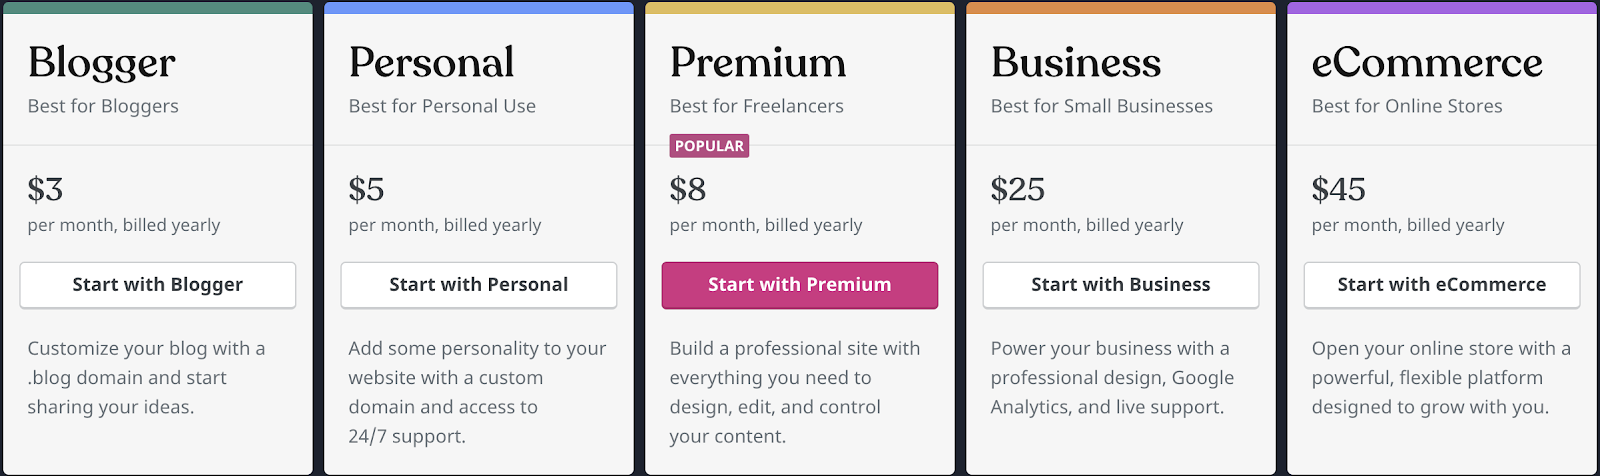
Task: Click the Personal plan title
Action: pyautogui.click(x=432, y=62)
